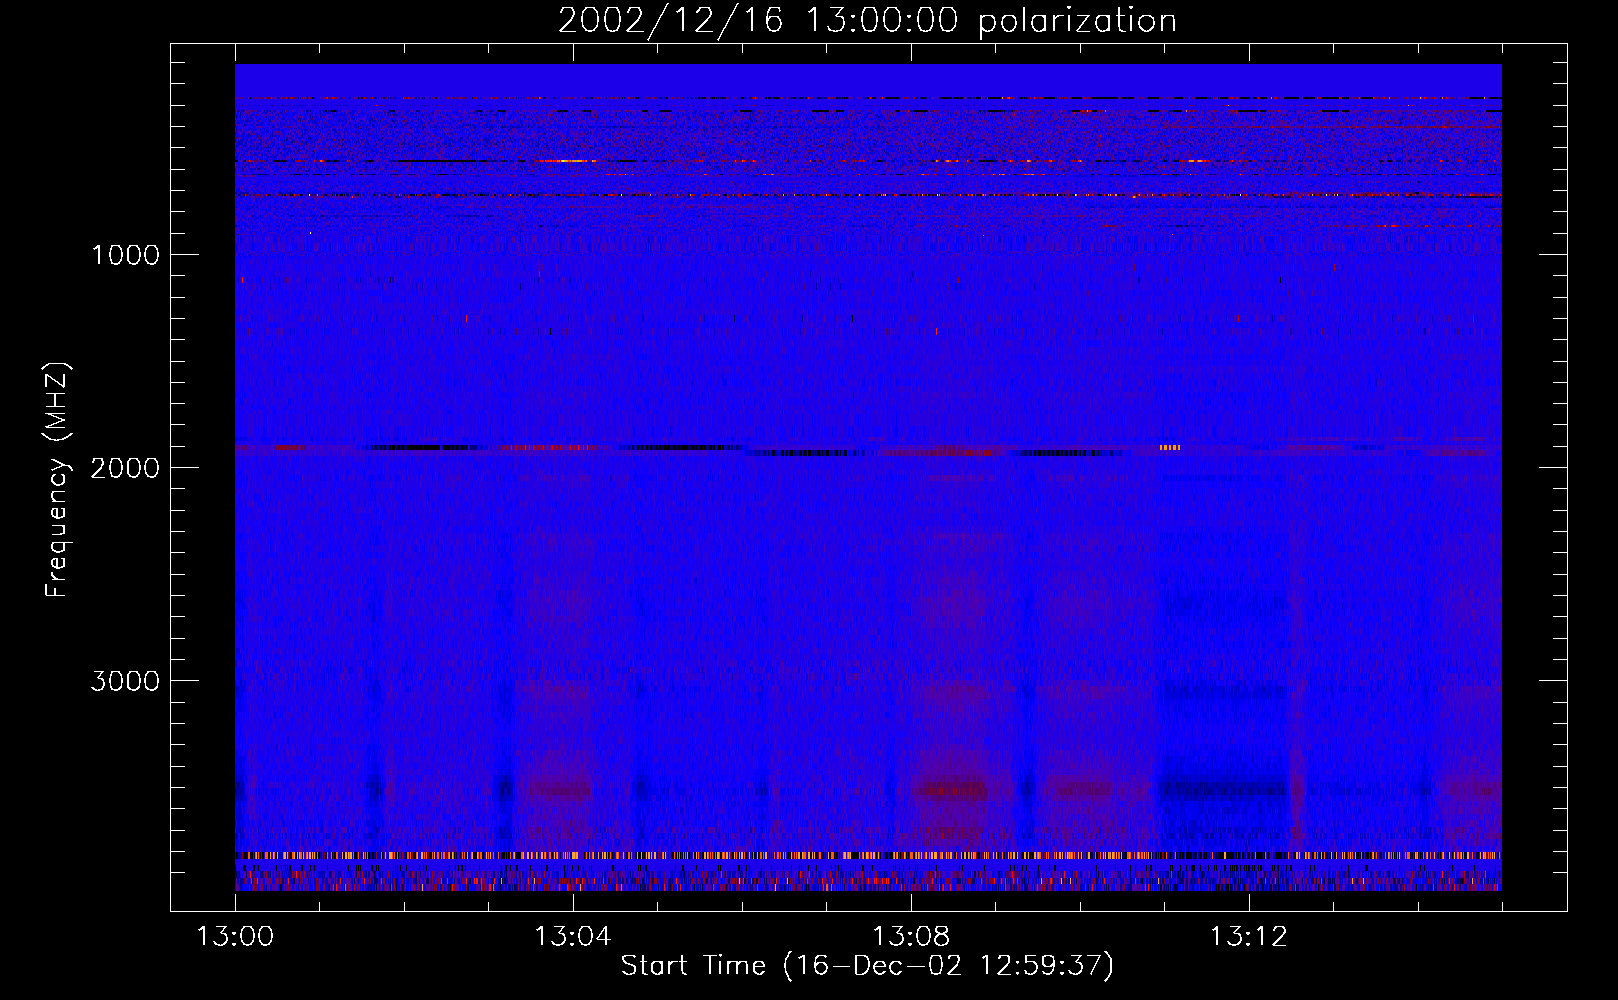Click the "Start Time (16-Dec-02 12:59:37)" label
Screen dimensions: 1618x1000
click(x=867, y=966)
